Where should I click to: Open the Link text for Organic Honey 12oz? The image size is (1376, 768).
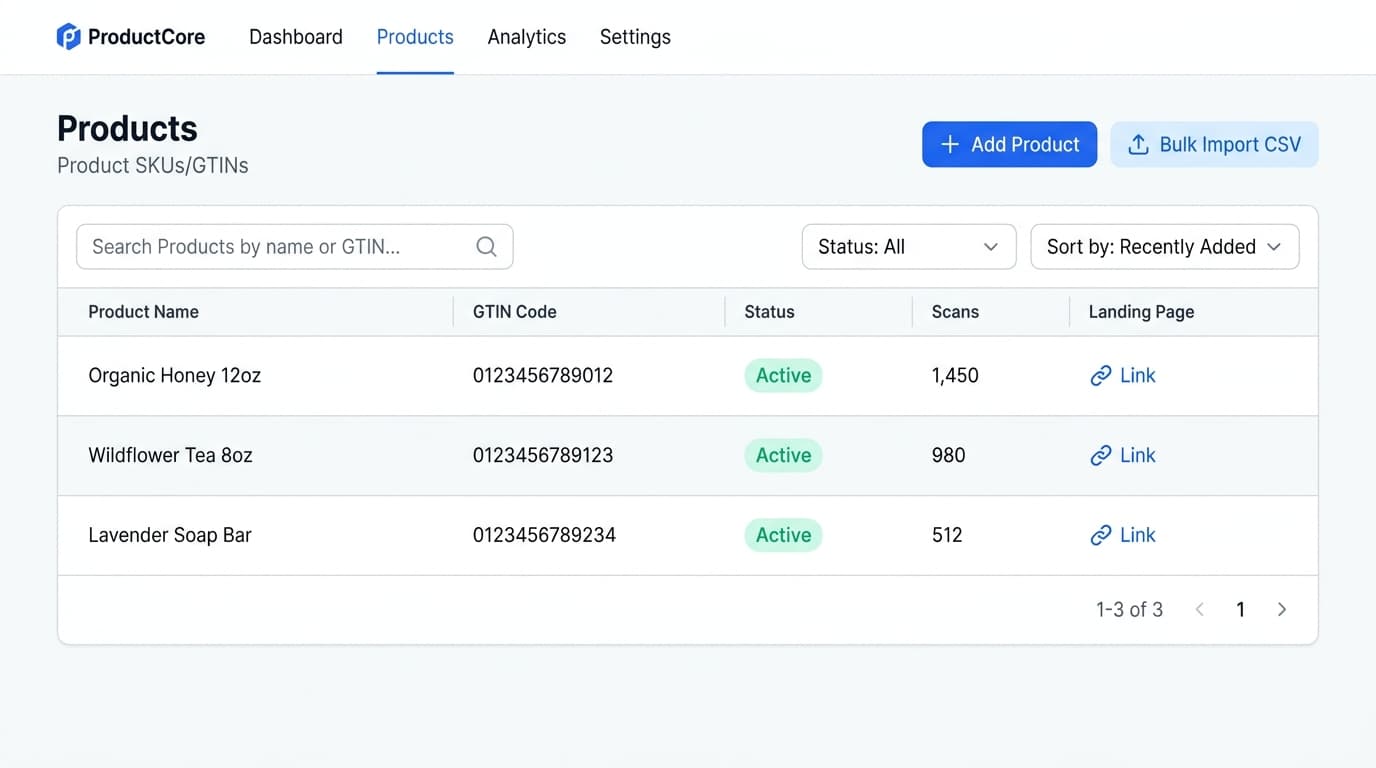click(x=1138, y=375)
